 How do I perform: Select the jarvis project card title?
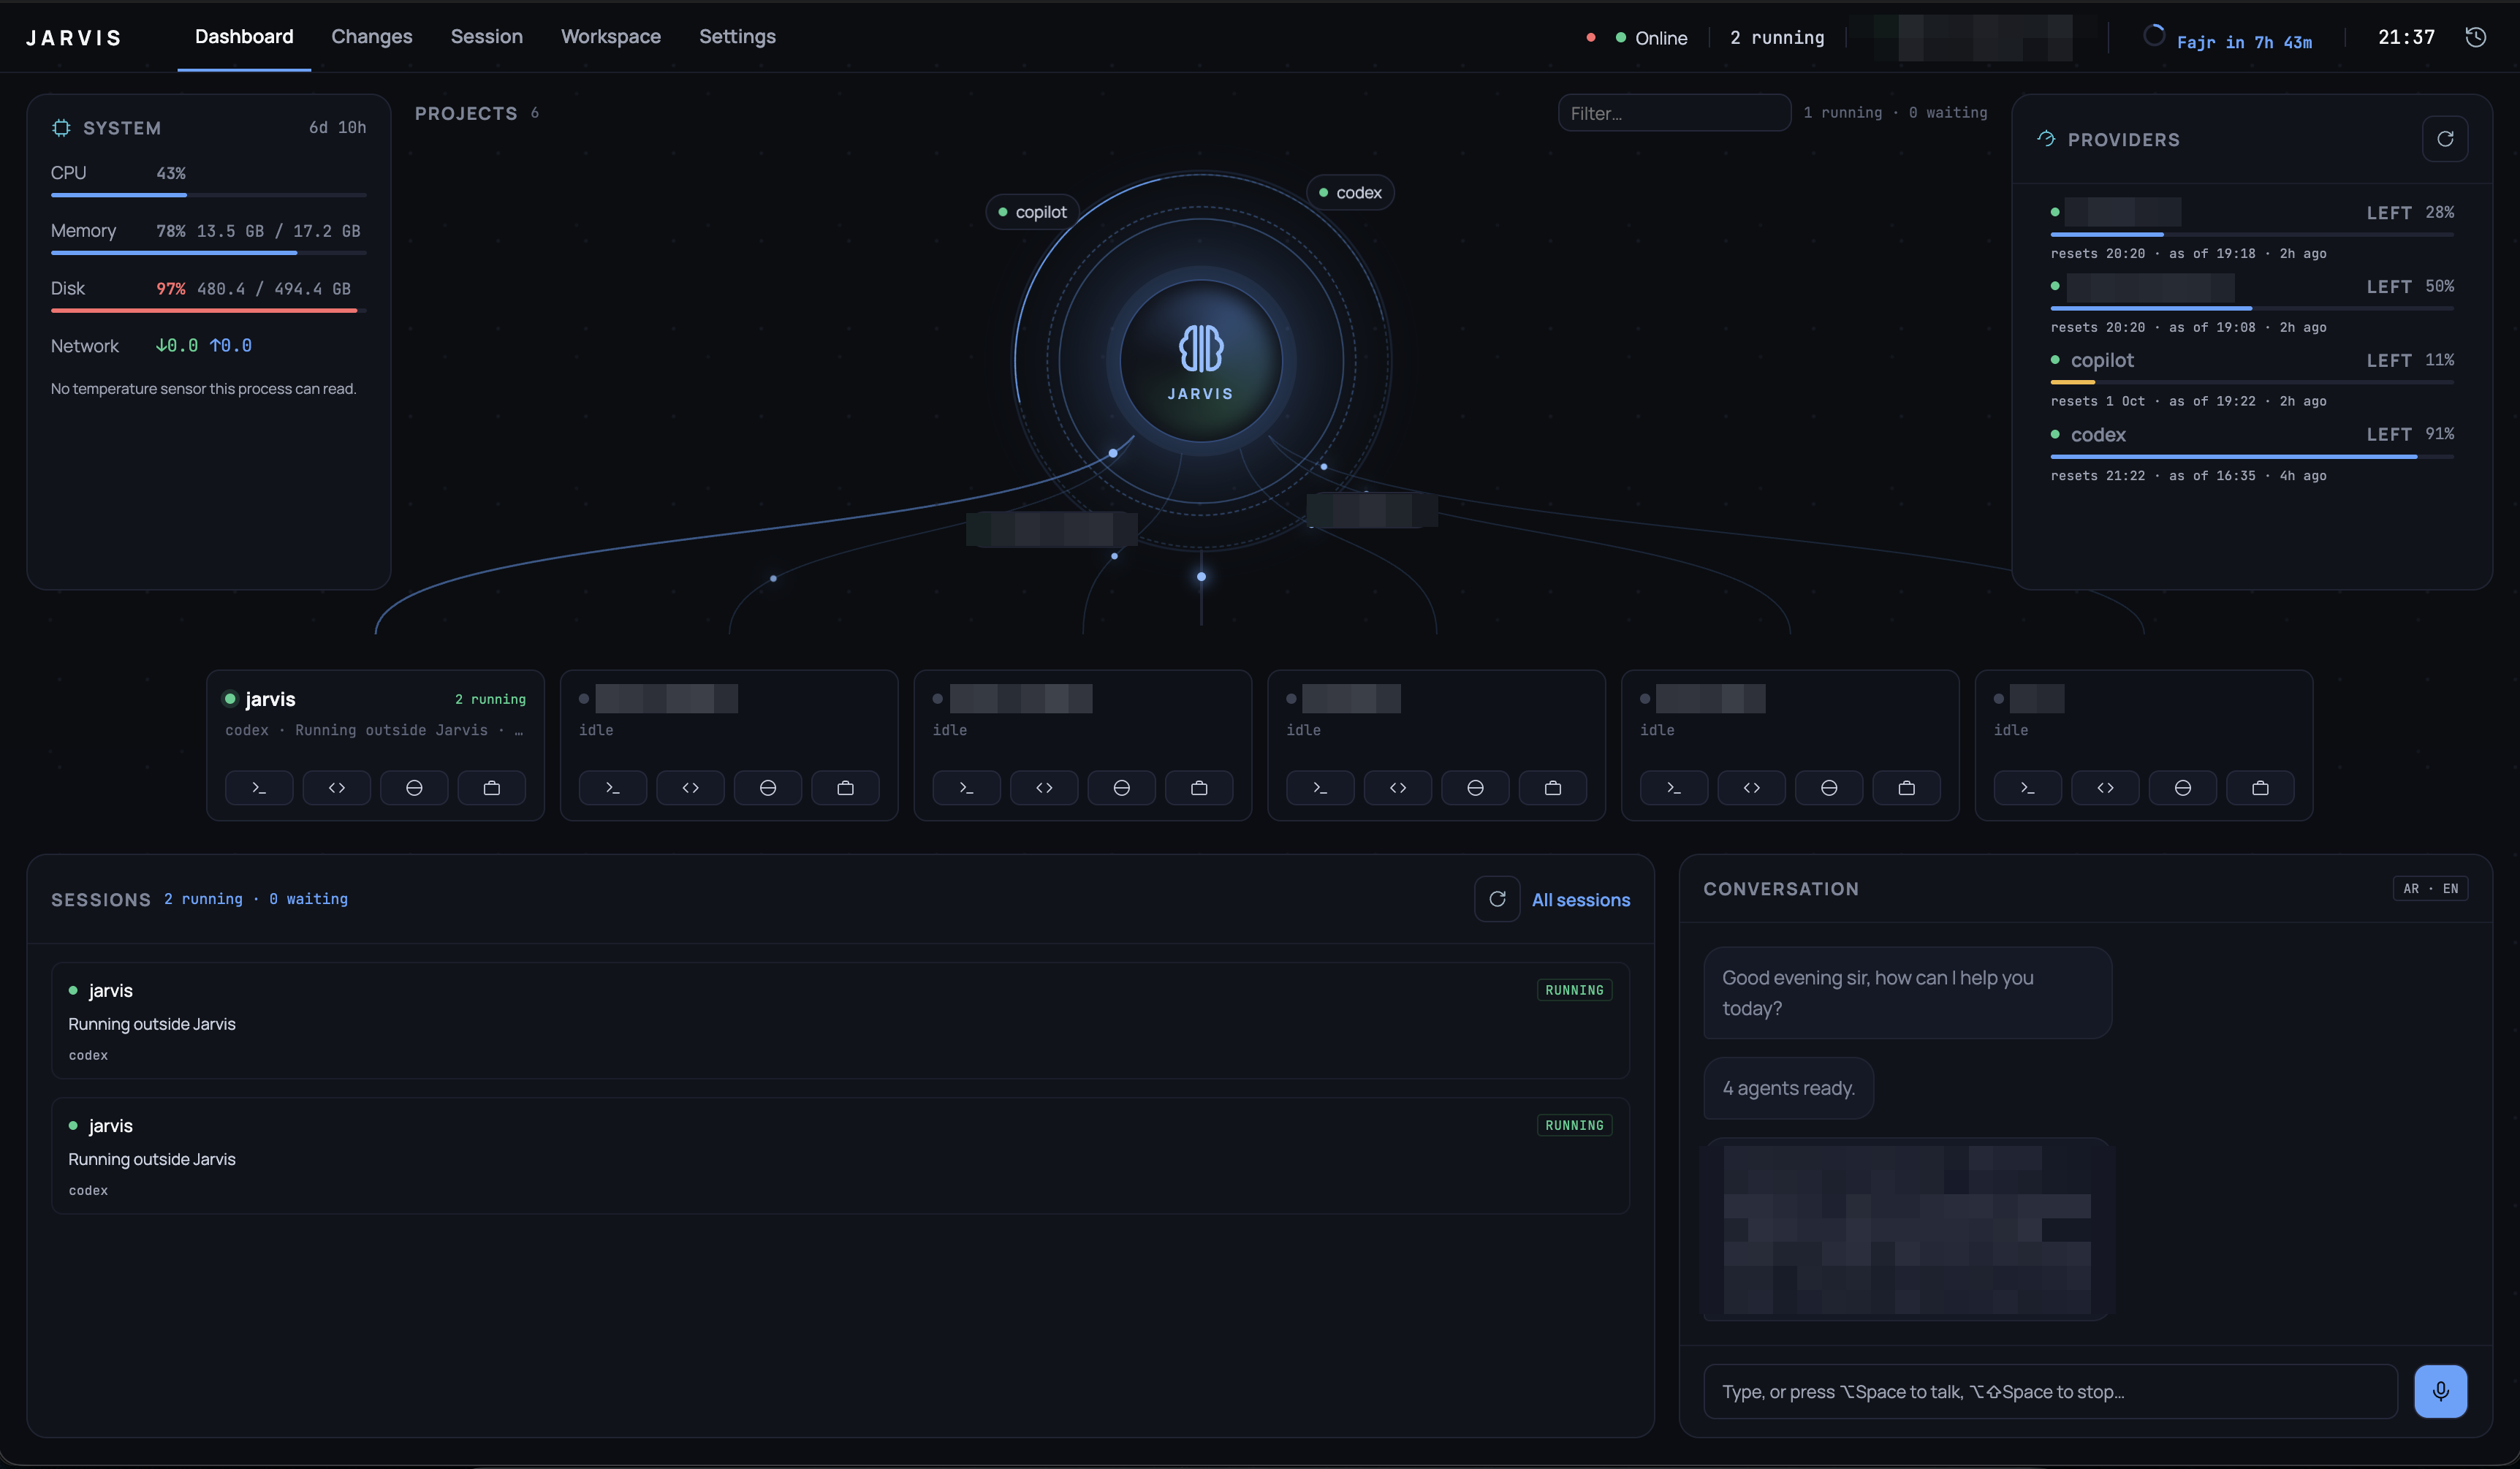coord(270,700)
